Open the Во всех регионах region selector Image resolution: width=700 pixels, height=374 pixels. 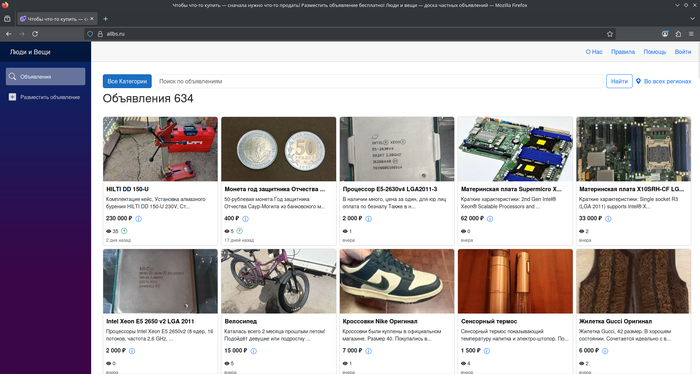tap(667, 81)
